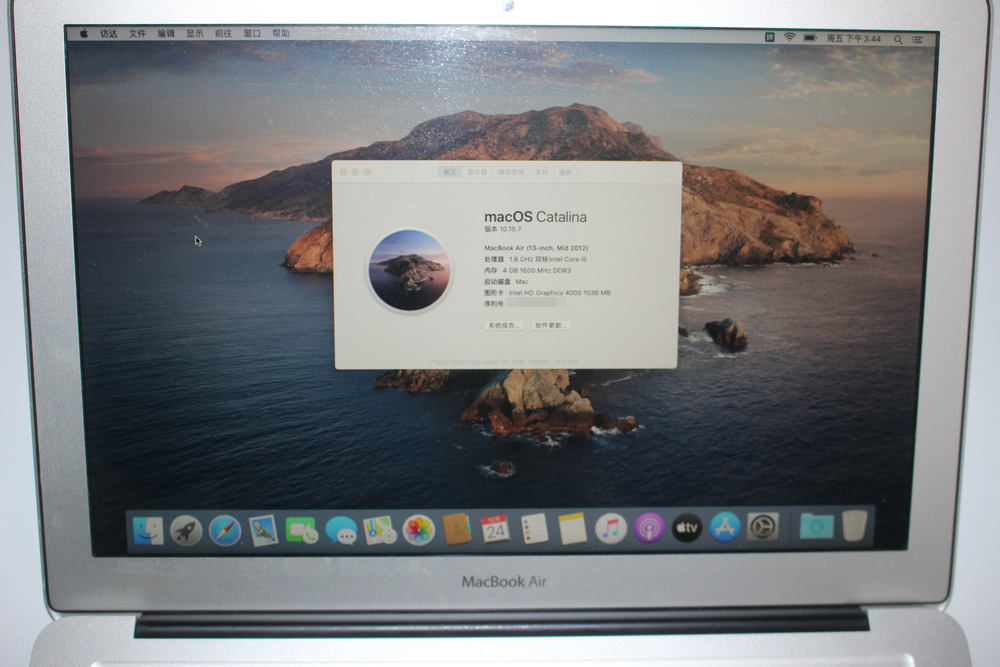Select the 概览 tab
This screenshot has height=667, width=1000.
pyautogui.click(x=450, y=172)
